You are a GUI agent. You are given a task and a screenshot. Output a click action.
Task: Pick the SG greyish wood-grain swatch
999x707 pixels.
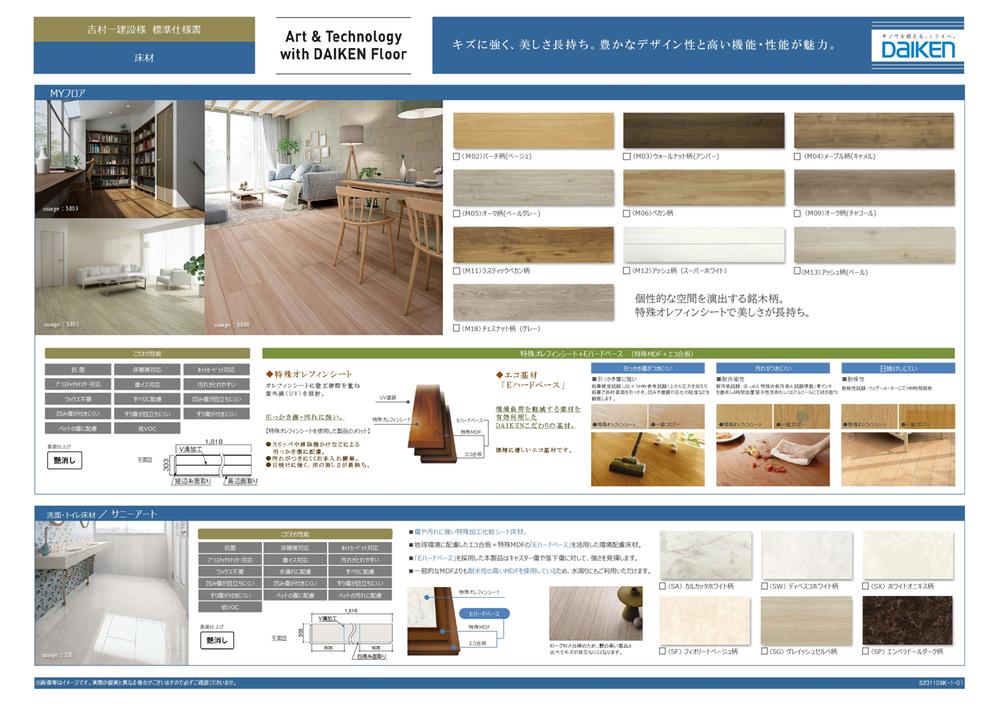(807, 621)
